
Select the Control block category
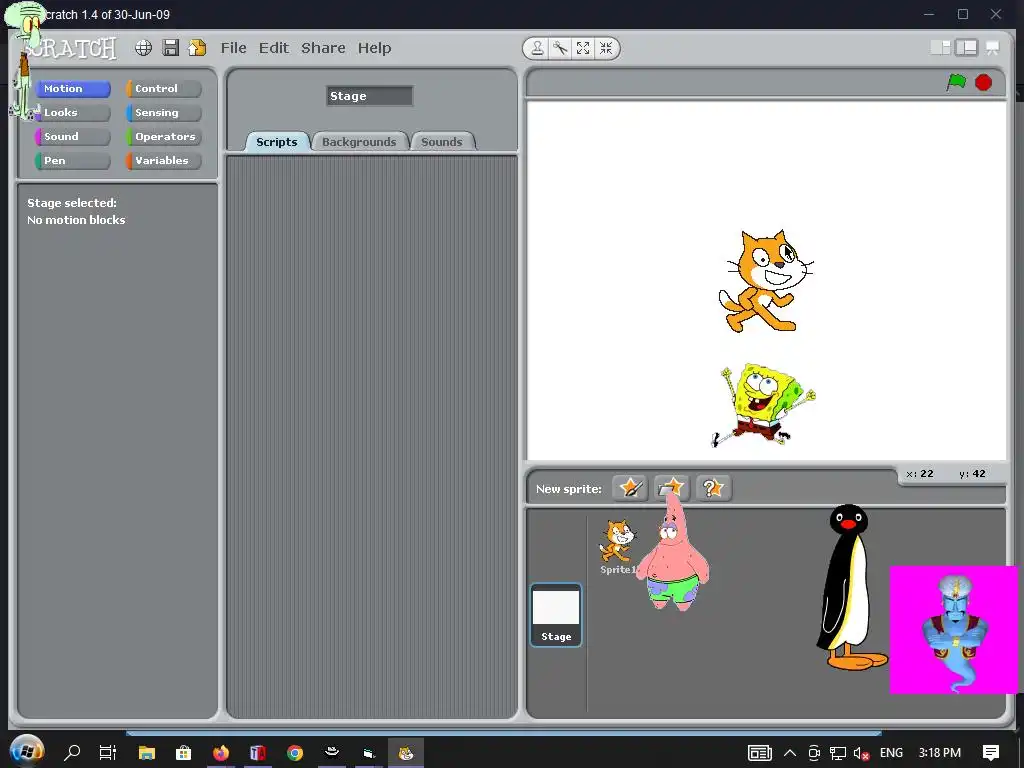point(164,88)
